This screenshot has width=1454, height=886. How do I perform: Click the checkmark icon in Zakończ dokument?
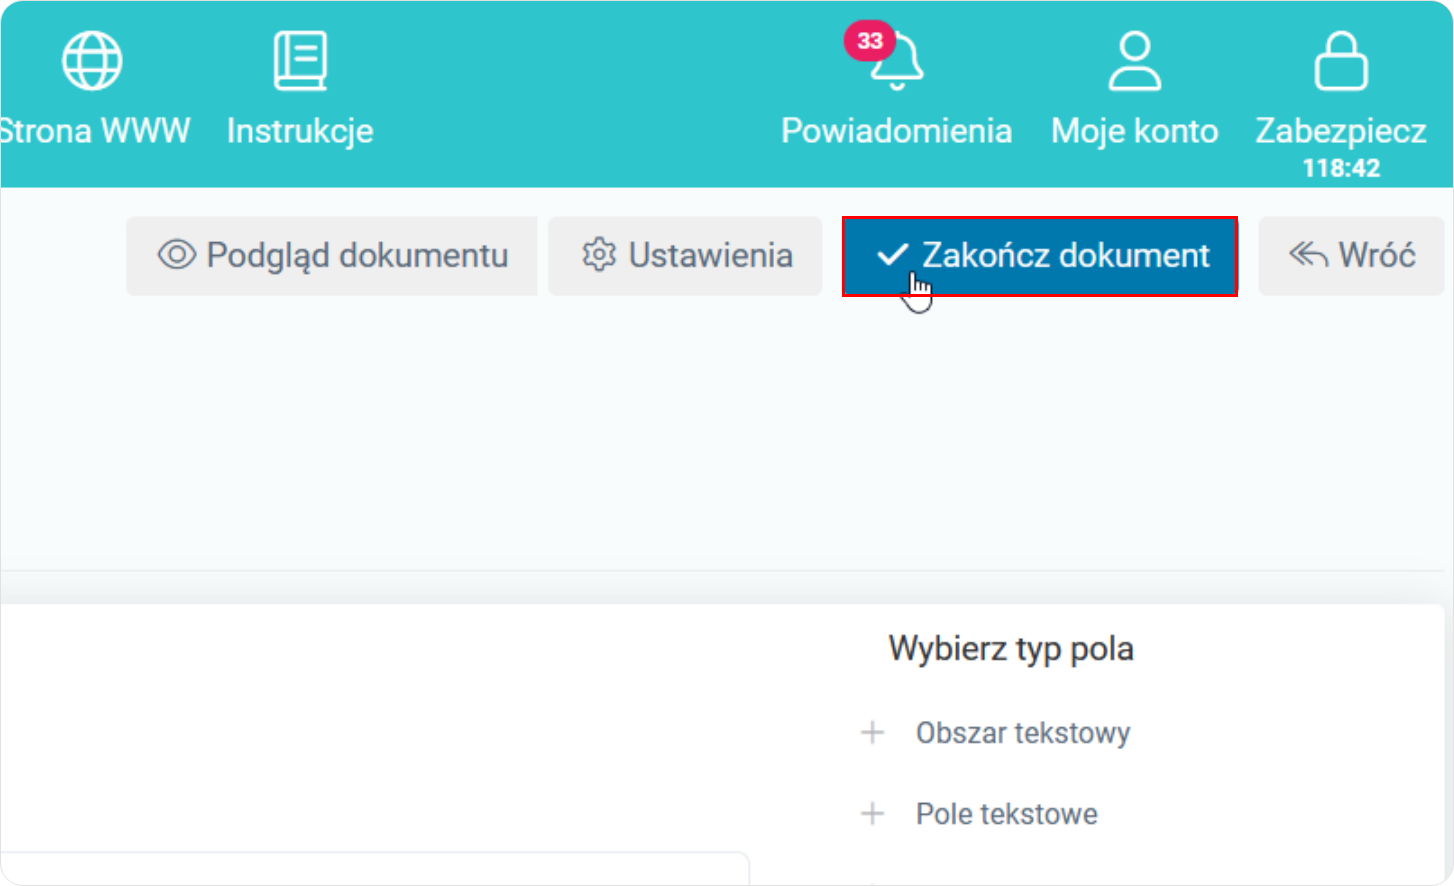coord(892,255)
